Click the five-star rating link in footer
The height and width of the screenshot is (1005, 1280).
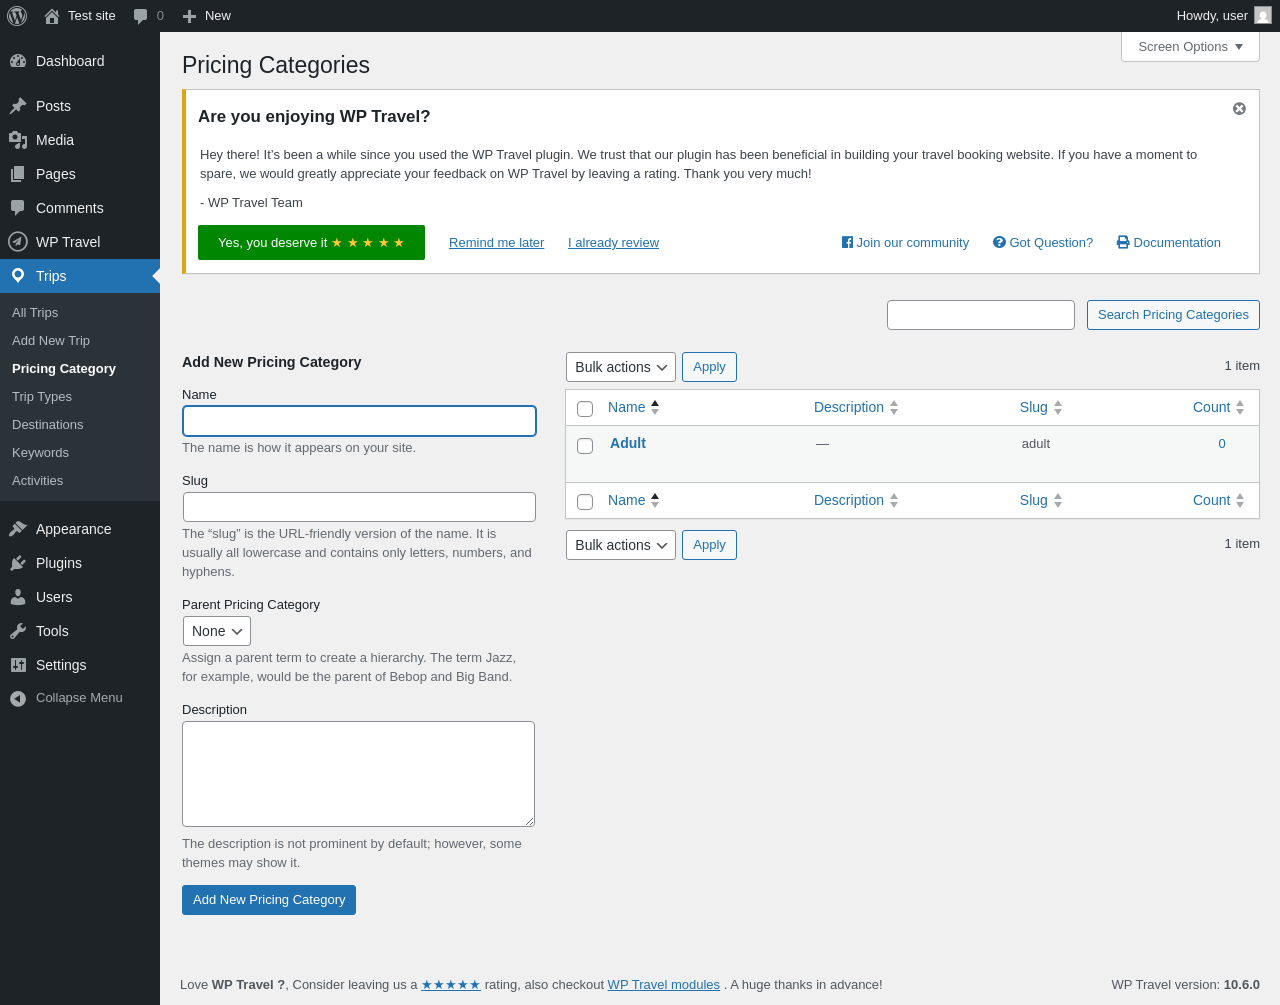(451, 985)
